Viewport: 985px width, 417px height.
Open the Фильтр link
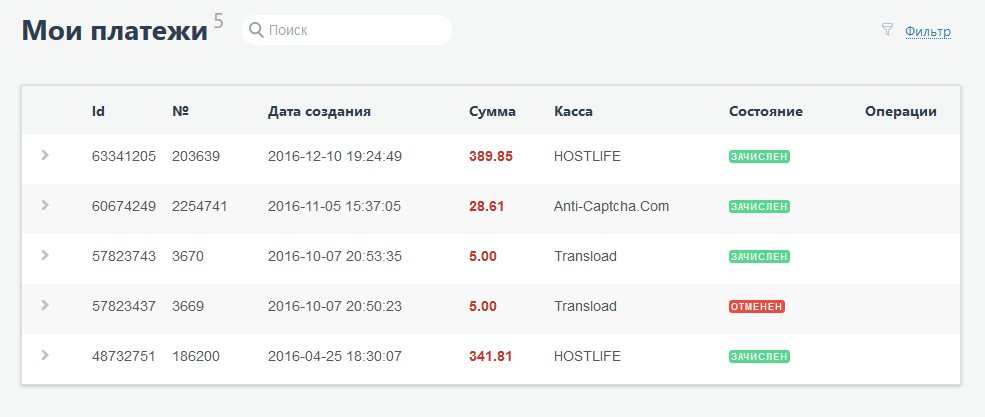tap(927, 32)
